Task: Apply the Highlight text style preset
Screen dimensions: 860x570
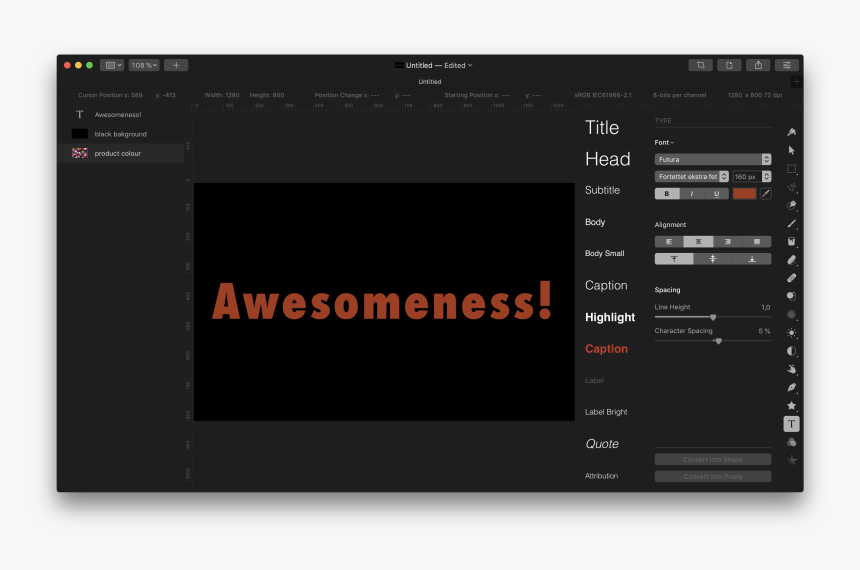Action: point(610,317)
